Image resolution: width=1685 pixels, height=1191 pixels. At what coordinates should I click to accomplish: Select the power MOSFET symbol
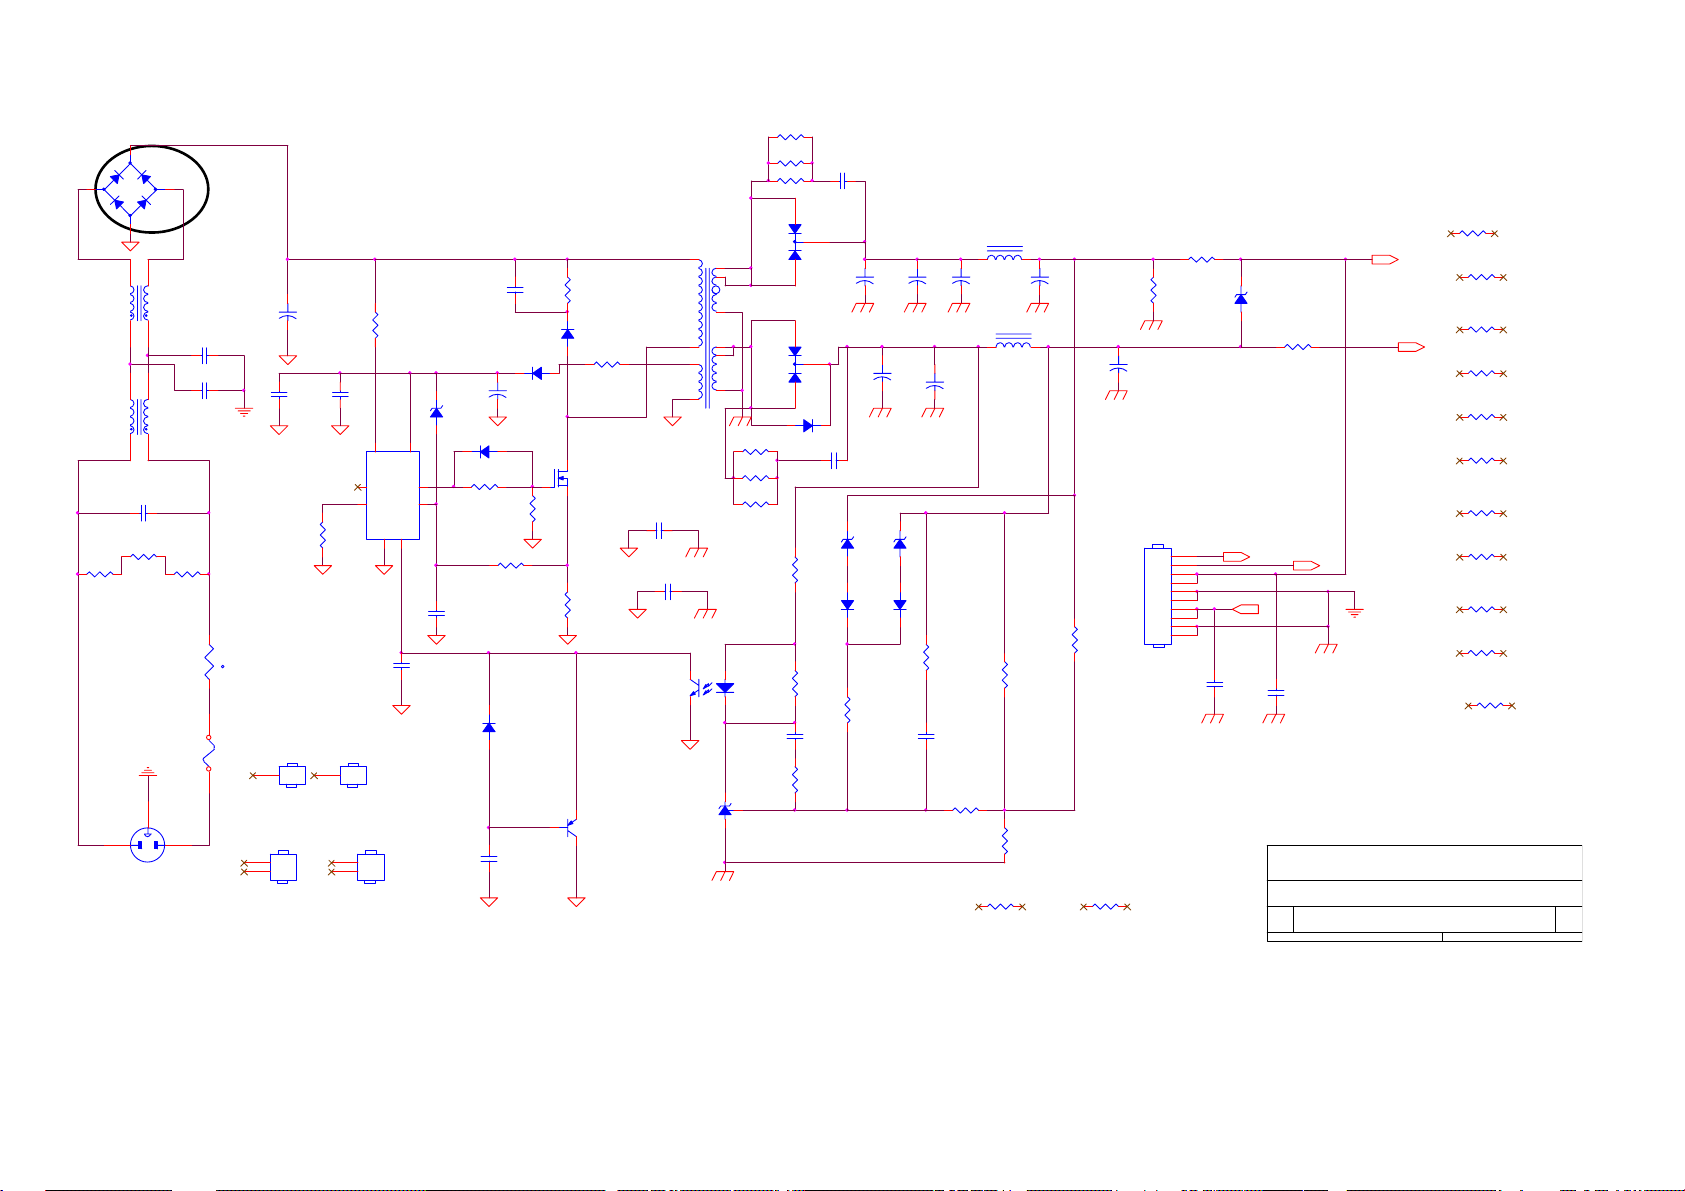tap(562, 480)
